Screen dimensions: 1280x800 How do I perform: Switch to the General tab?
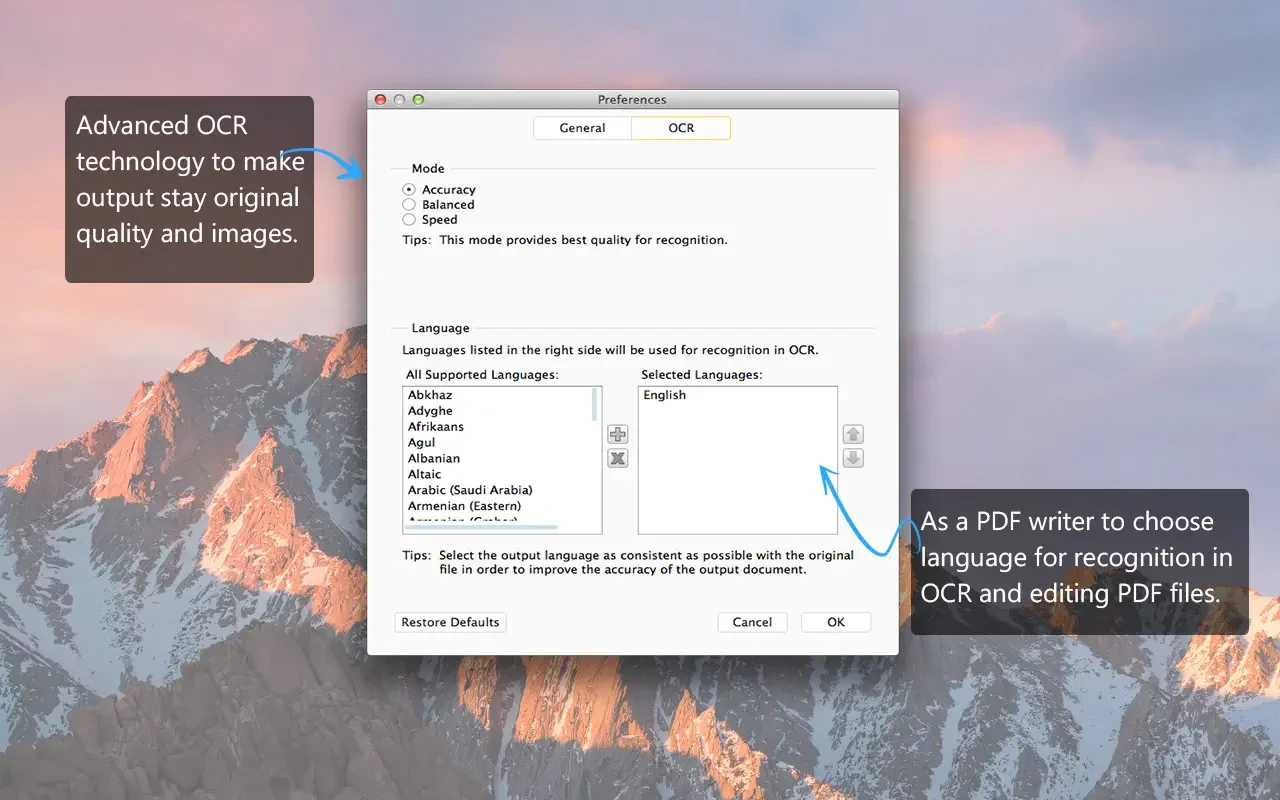point(582,128)
